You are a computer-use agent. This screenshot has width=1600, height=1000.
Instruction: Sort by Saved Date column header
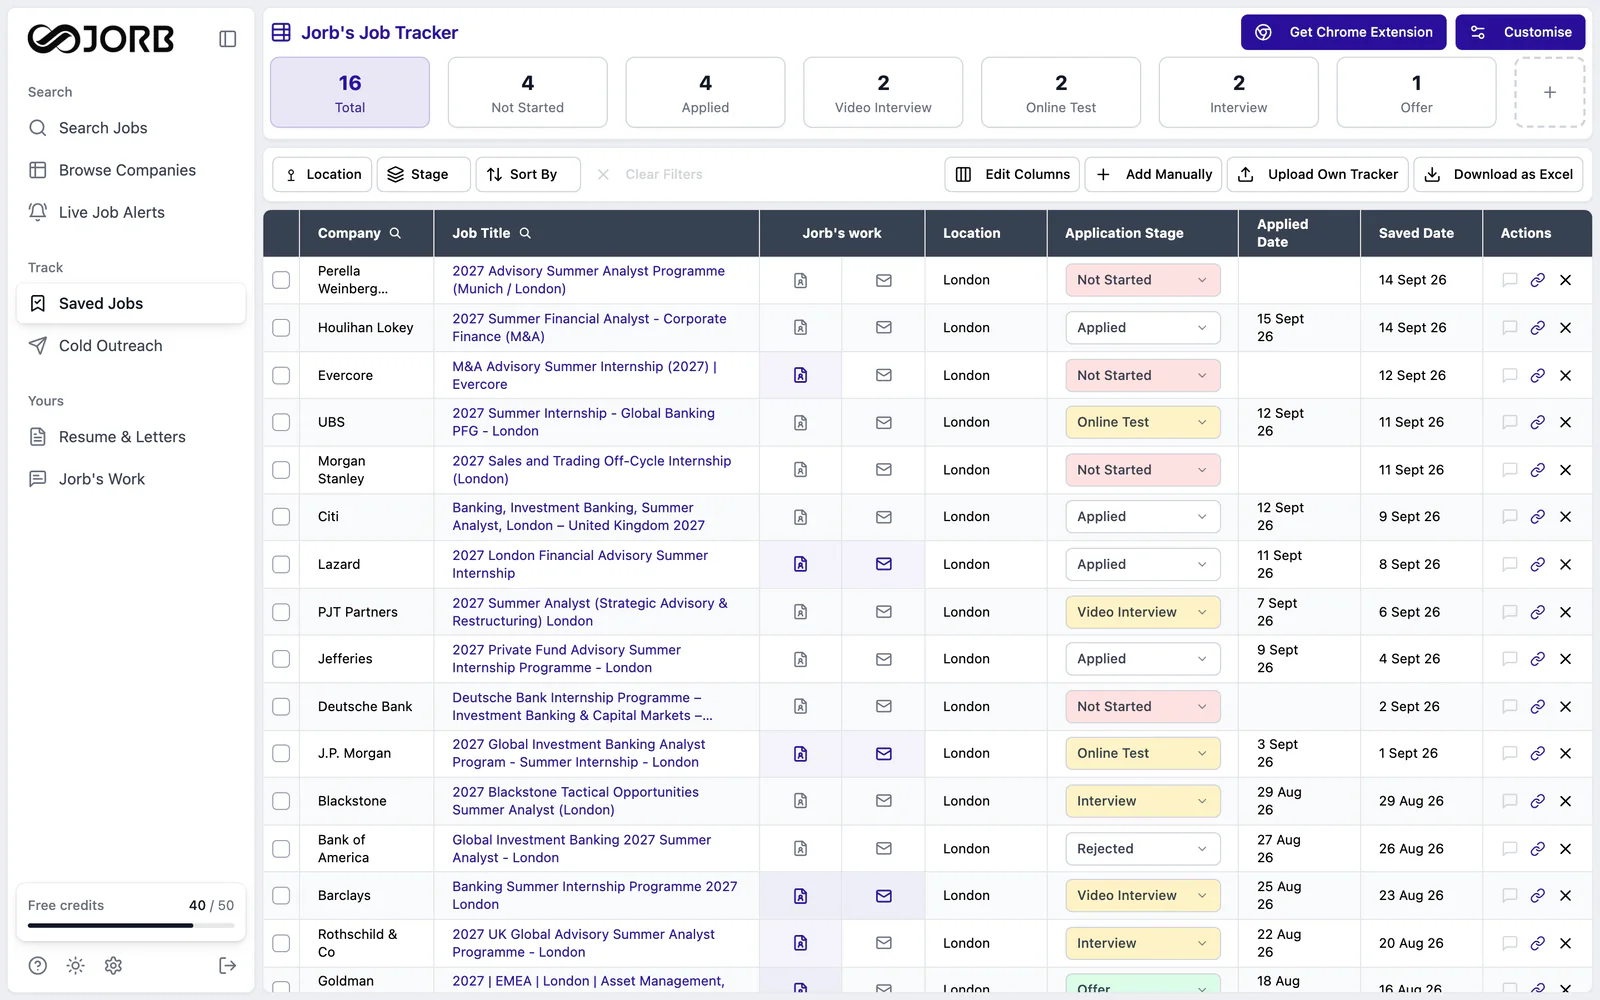pyautogui.click(x=1416, y=233)
